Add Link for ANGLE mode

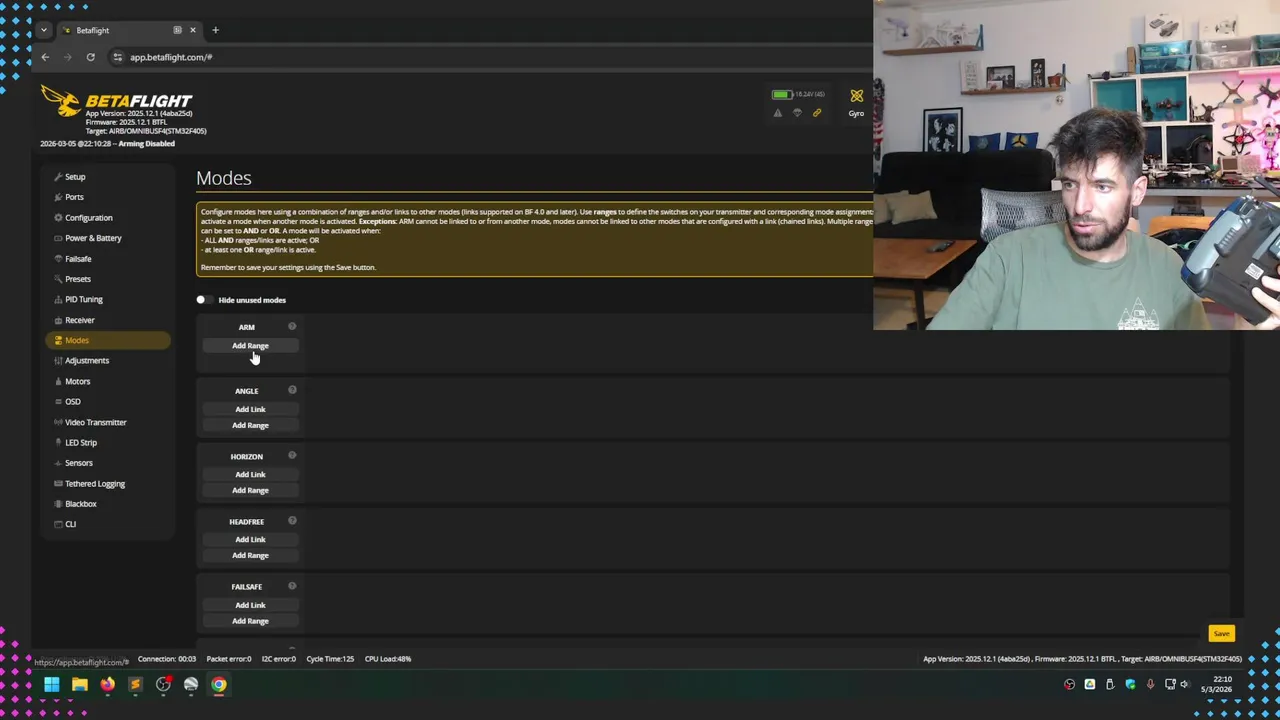pyautogui.click(x=250, y=409)
